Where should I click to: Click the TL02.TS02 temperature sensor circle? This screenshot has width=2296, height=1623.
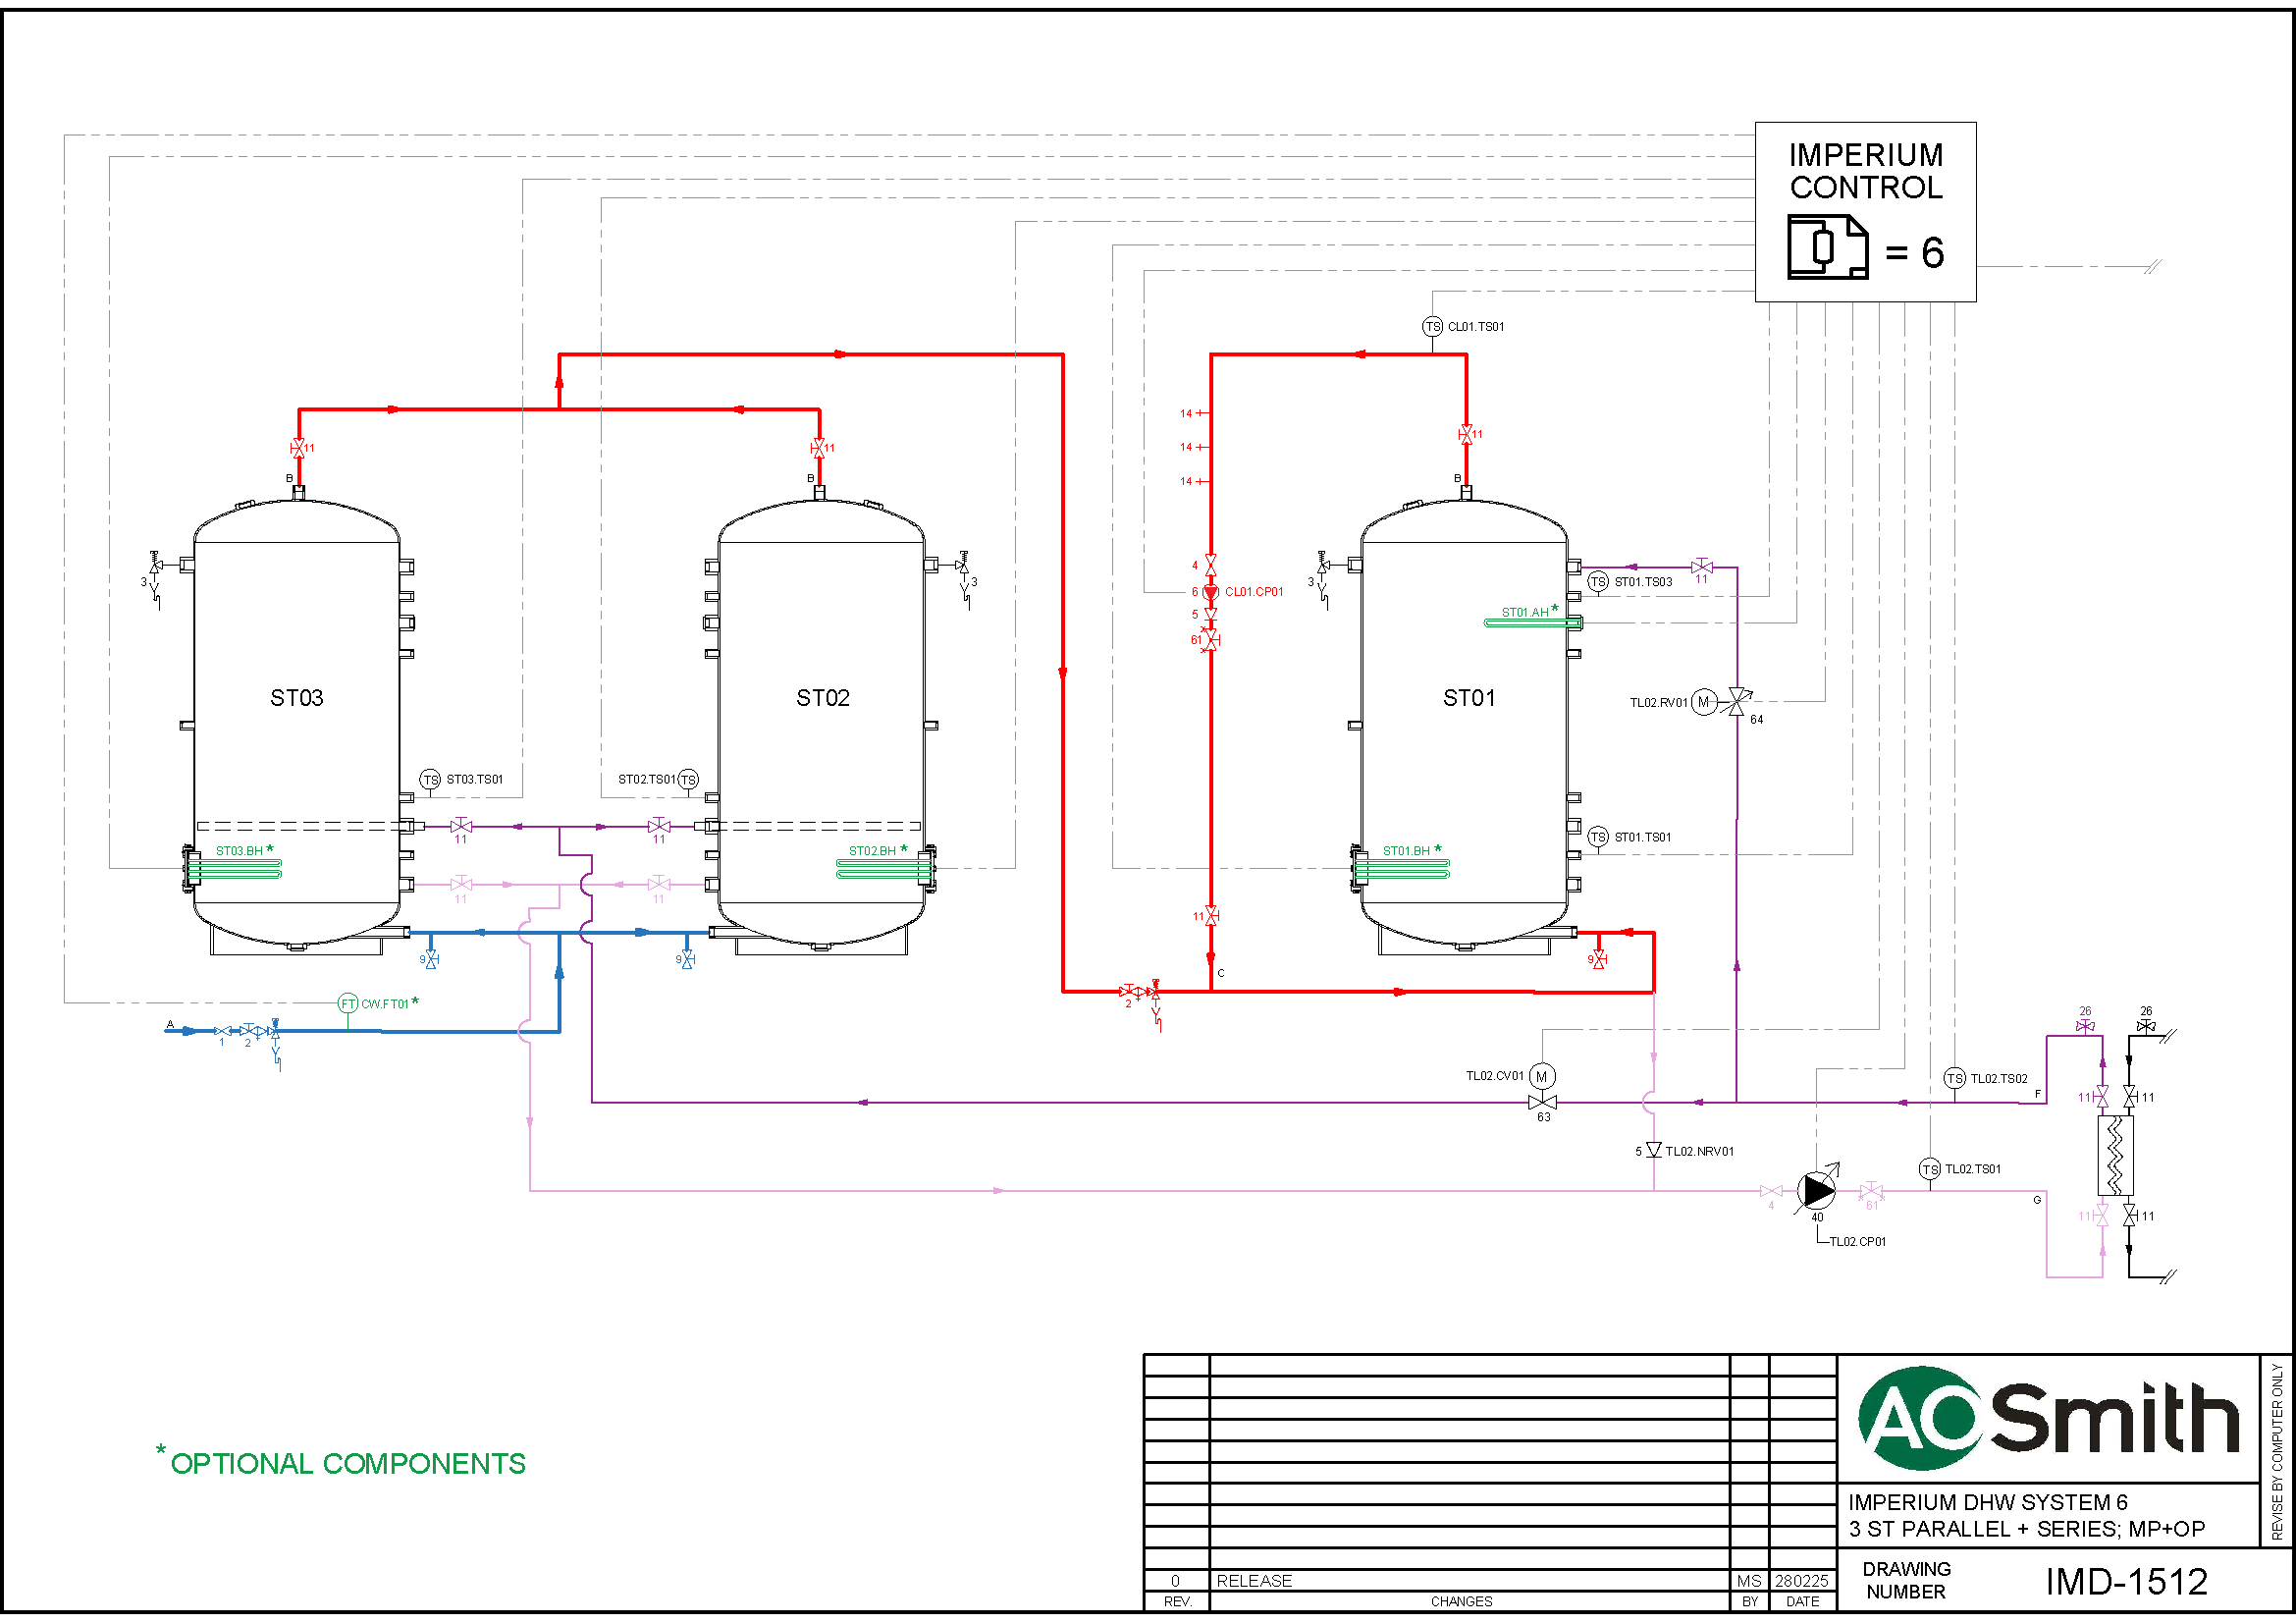coord(1955,1078)
